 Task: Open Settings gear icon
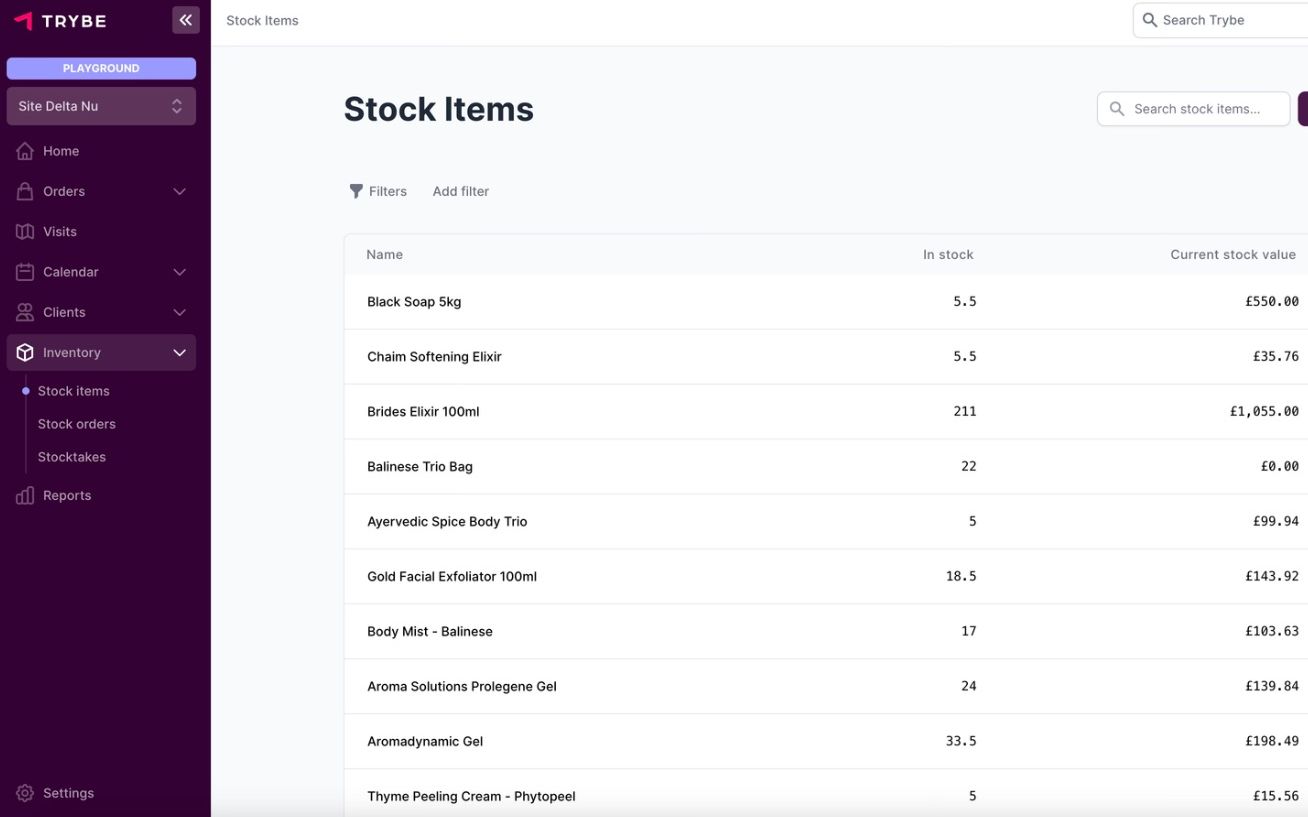(x=25, y=793)
